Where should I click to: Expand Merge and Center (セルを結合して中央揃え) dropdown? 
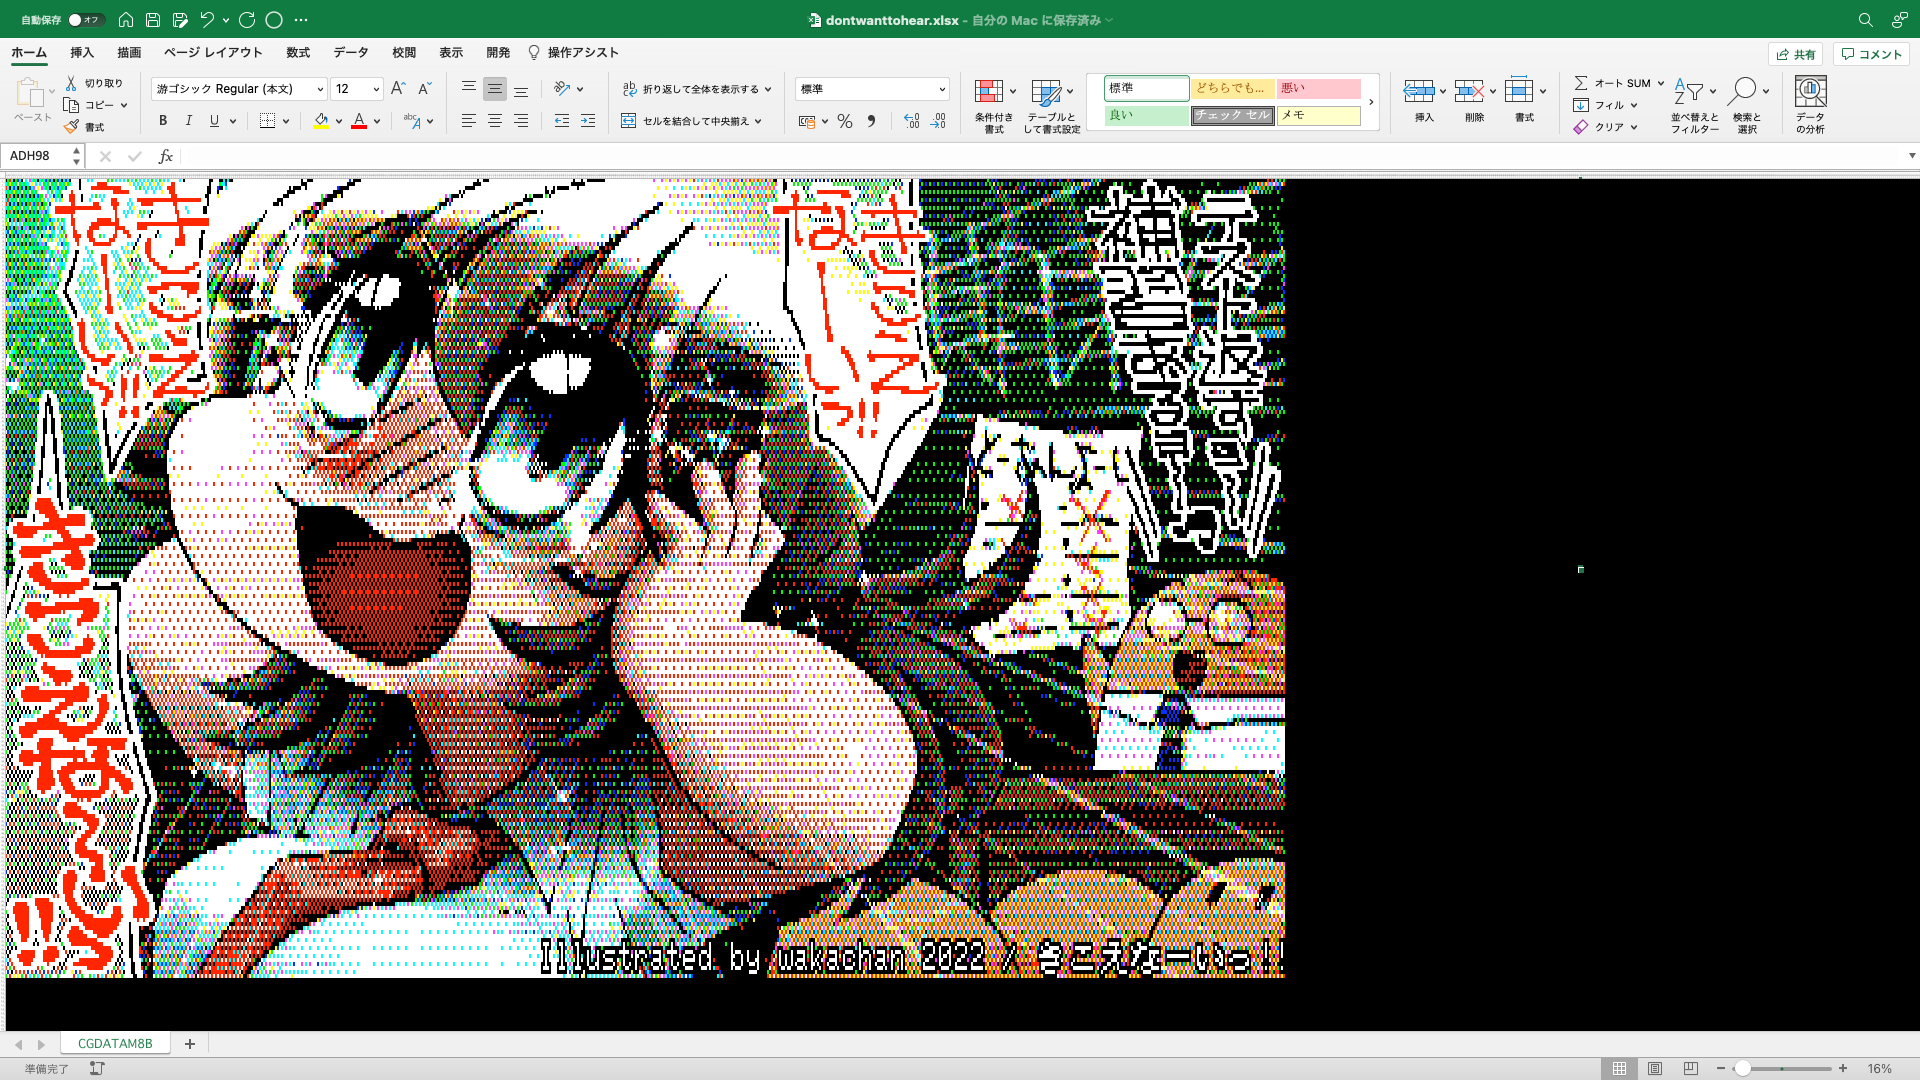tap(758, 121)
